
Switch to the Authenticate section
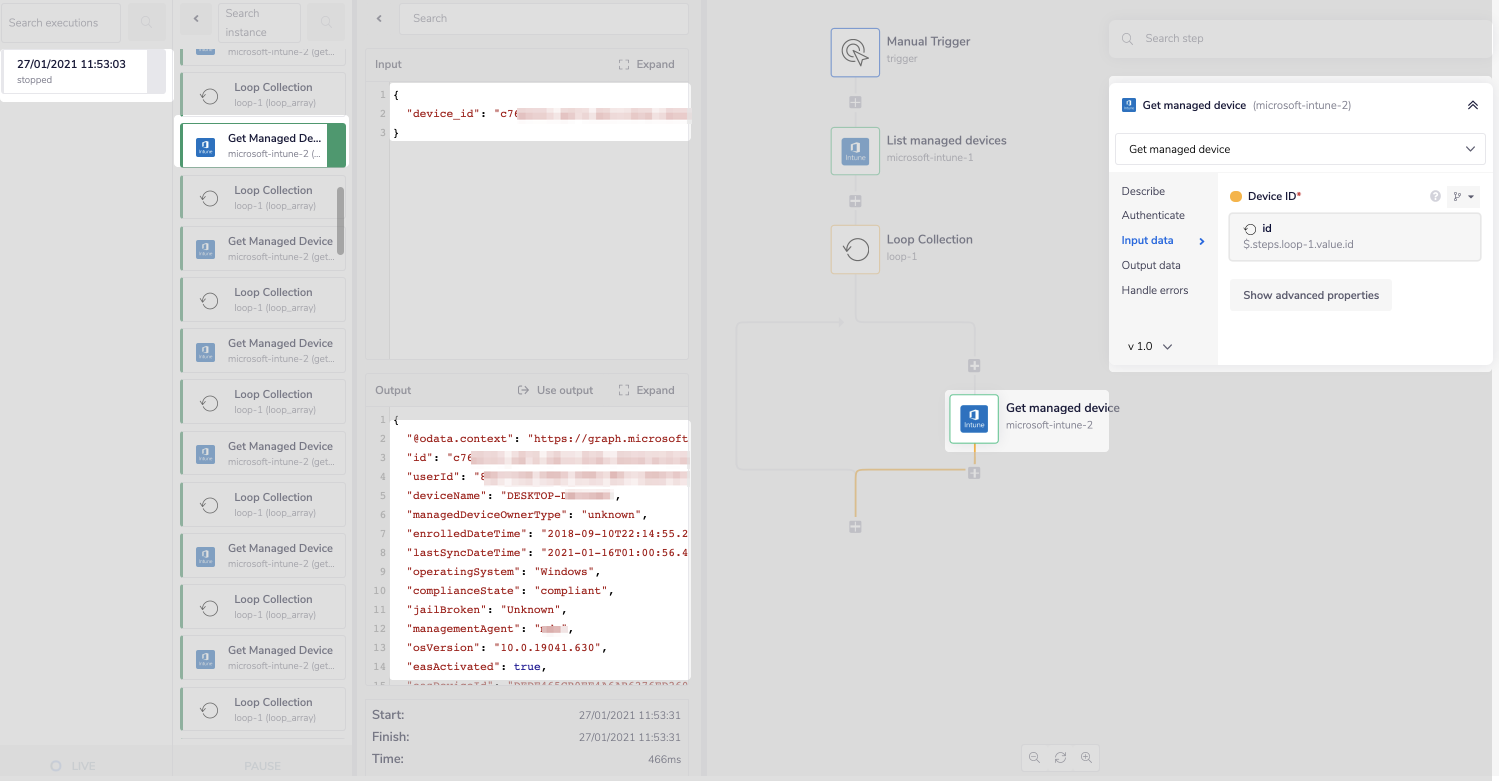point(1152,214)
